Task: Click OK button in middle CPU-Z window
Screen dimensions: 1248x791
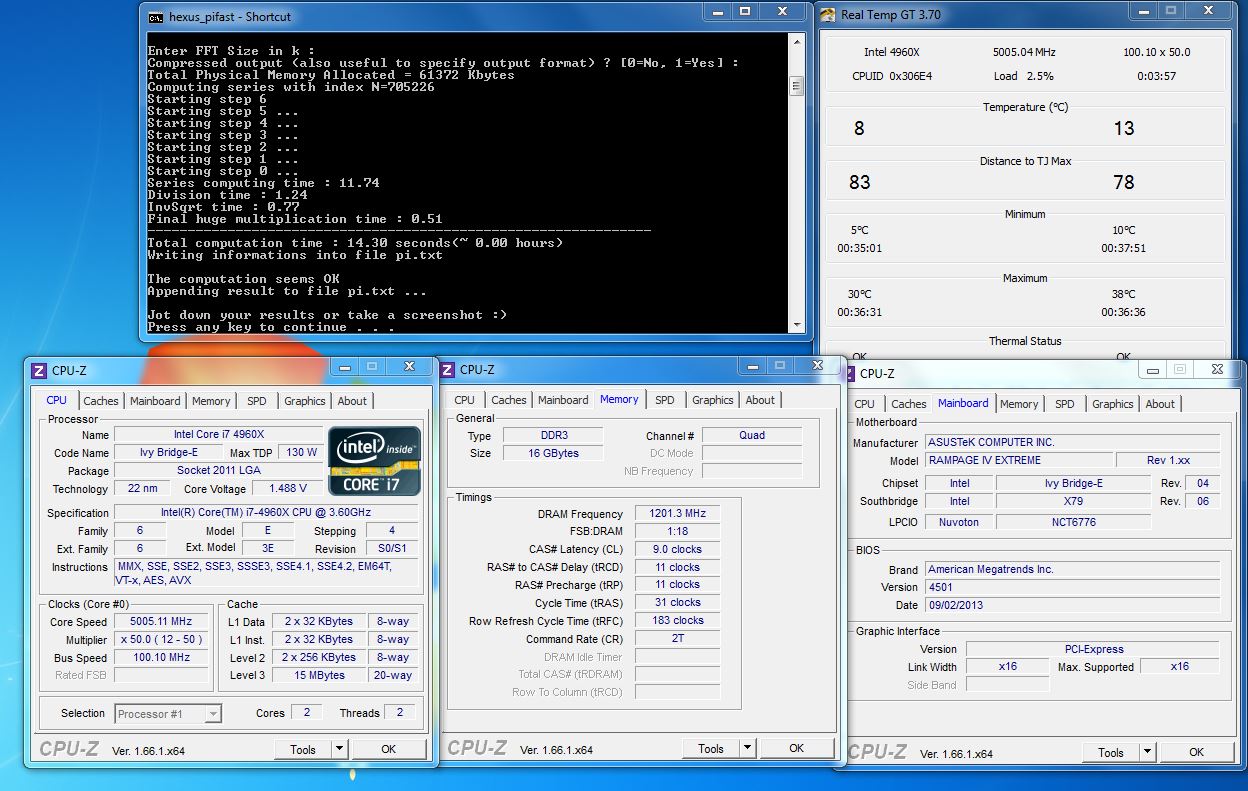Action: 796,748
